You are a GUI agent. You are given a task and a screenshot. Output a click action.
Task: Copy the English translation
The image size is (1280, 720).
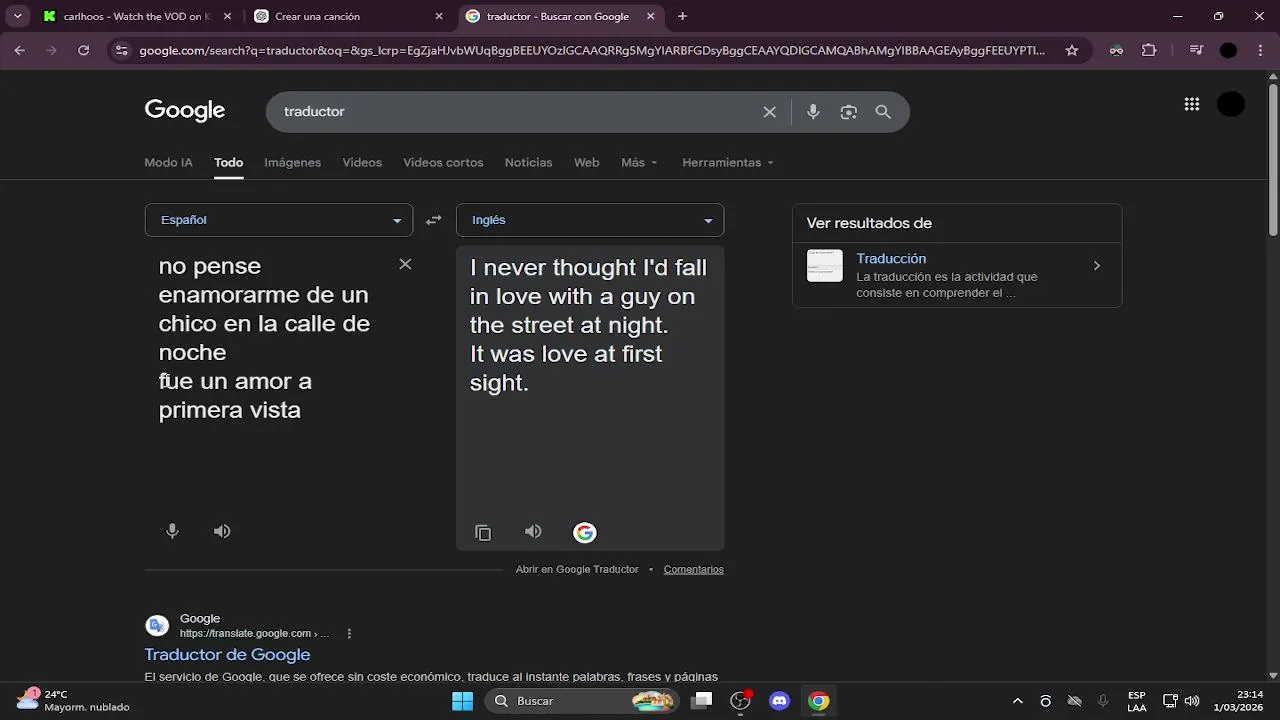(x=483, y=533)
